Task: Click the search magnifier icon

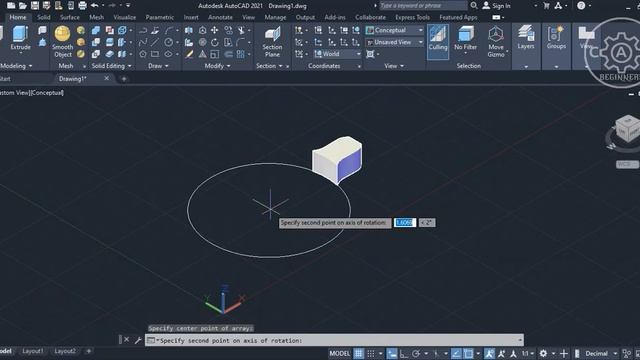Action: [474, 5]
